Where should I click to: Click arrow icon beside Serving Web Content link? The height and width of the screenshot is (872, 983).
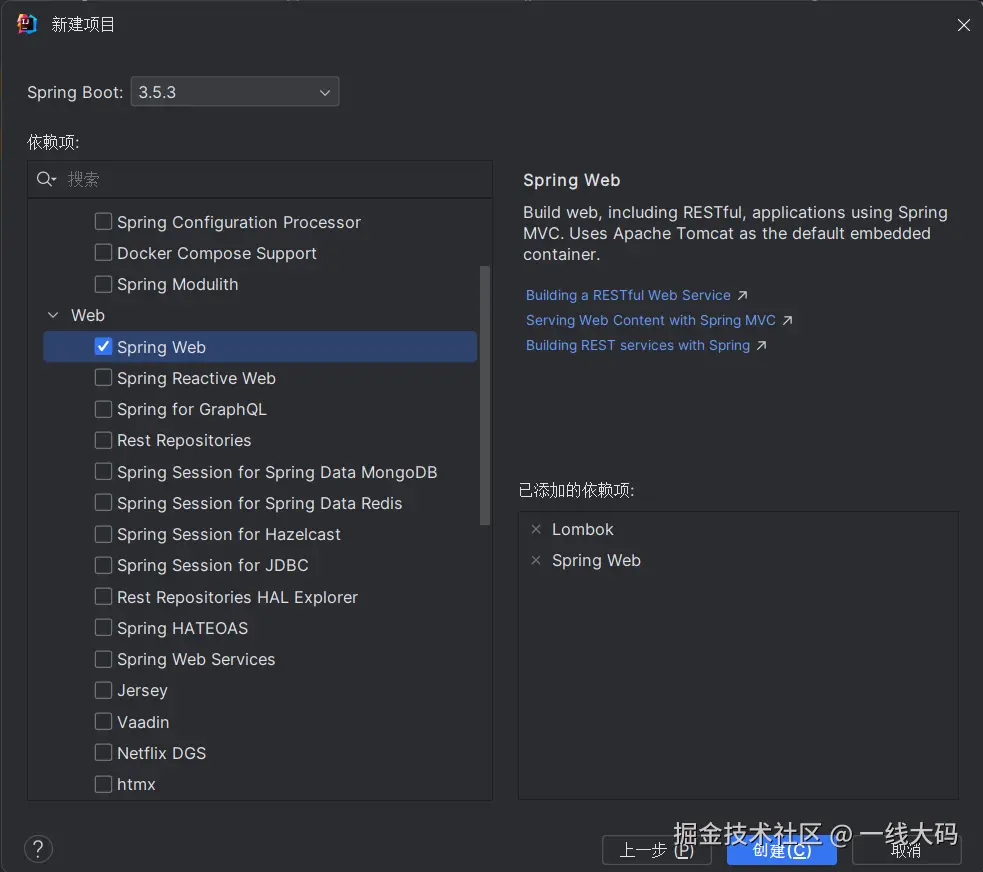(x=787, y=320)
